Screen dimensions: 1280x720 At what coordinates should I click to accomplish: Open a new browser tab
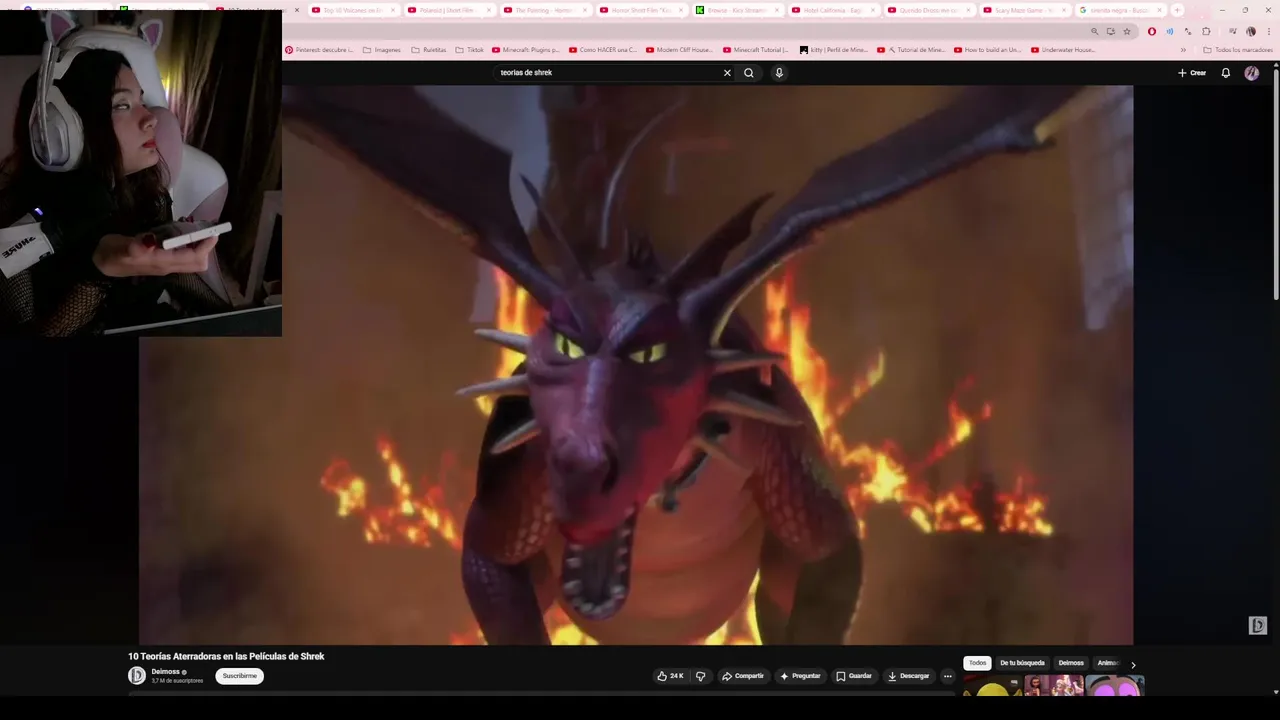[x=1177, y=10]
